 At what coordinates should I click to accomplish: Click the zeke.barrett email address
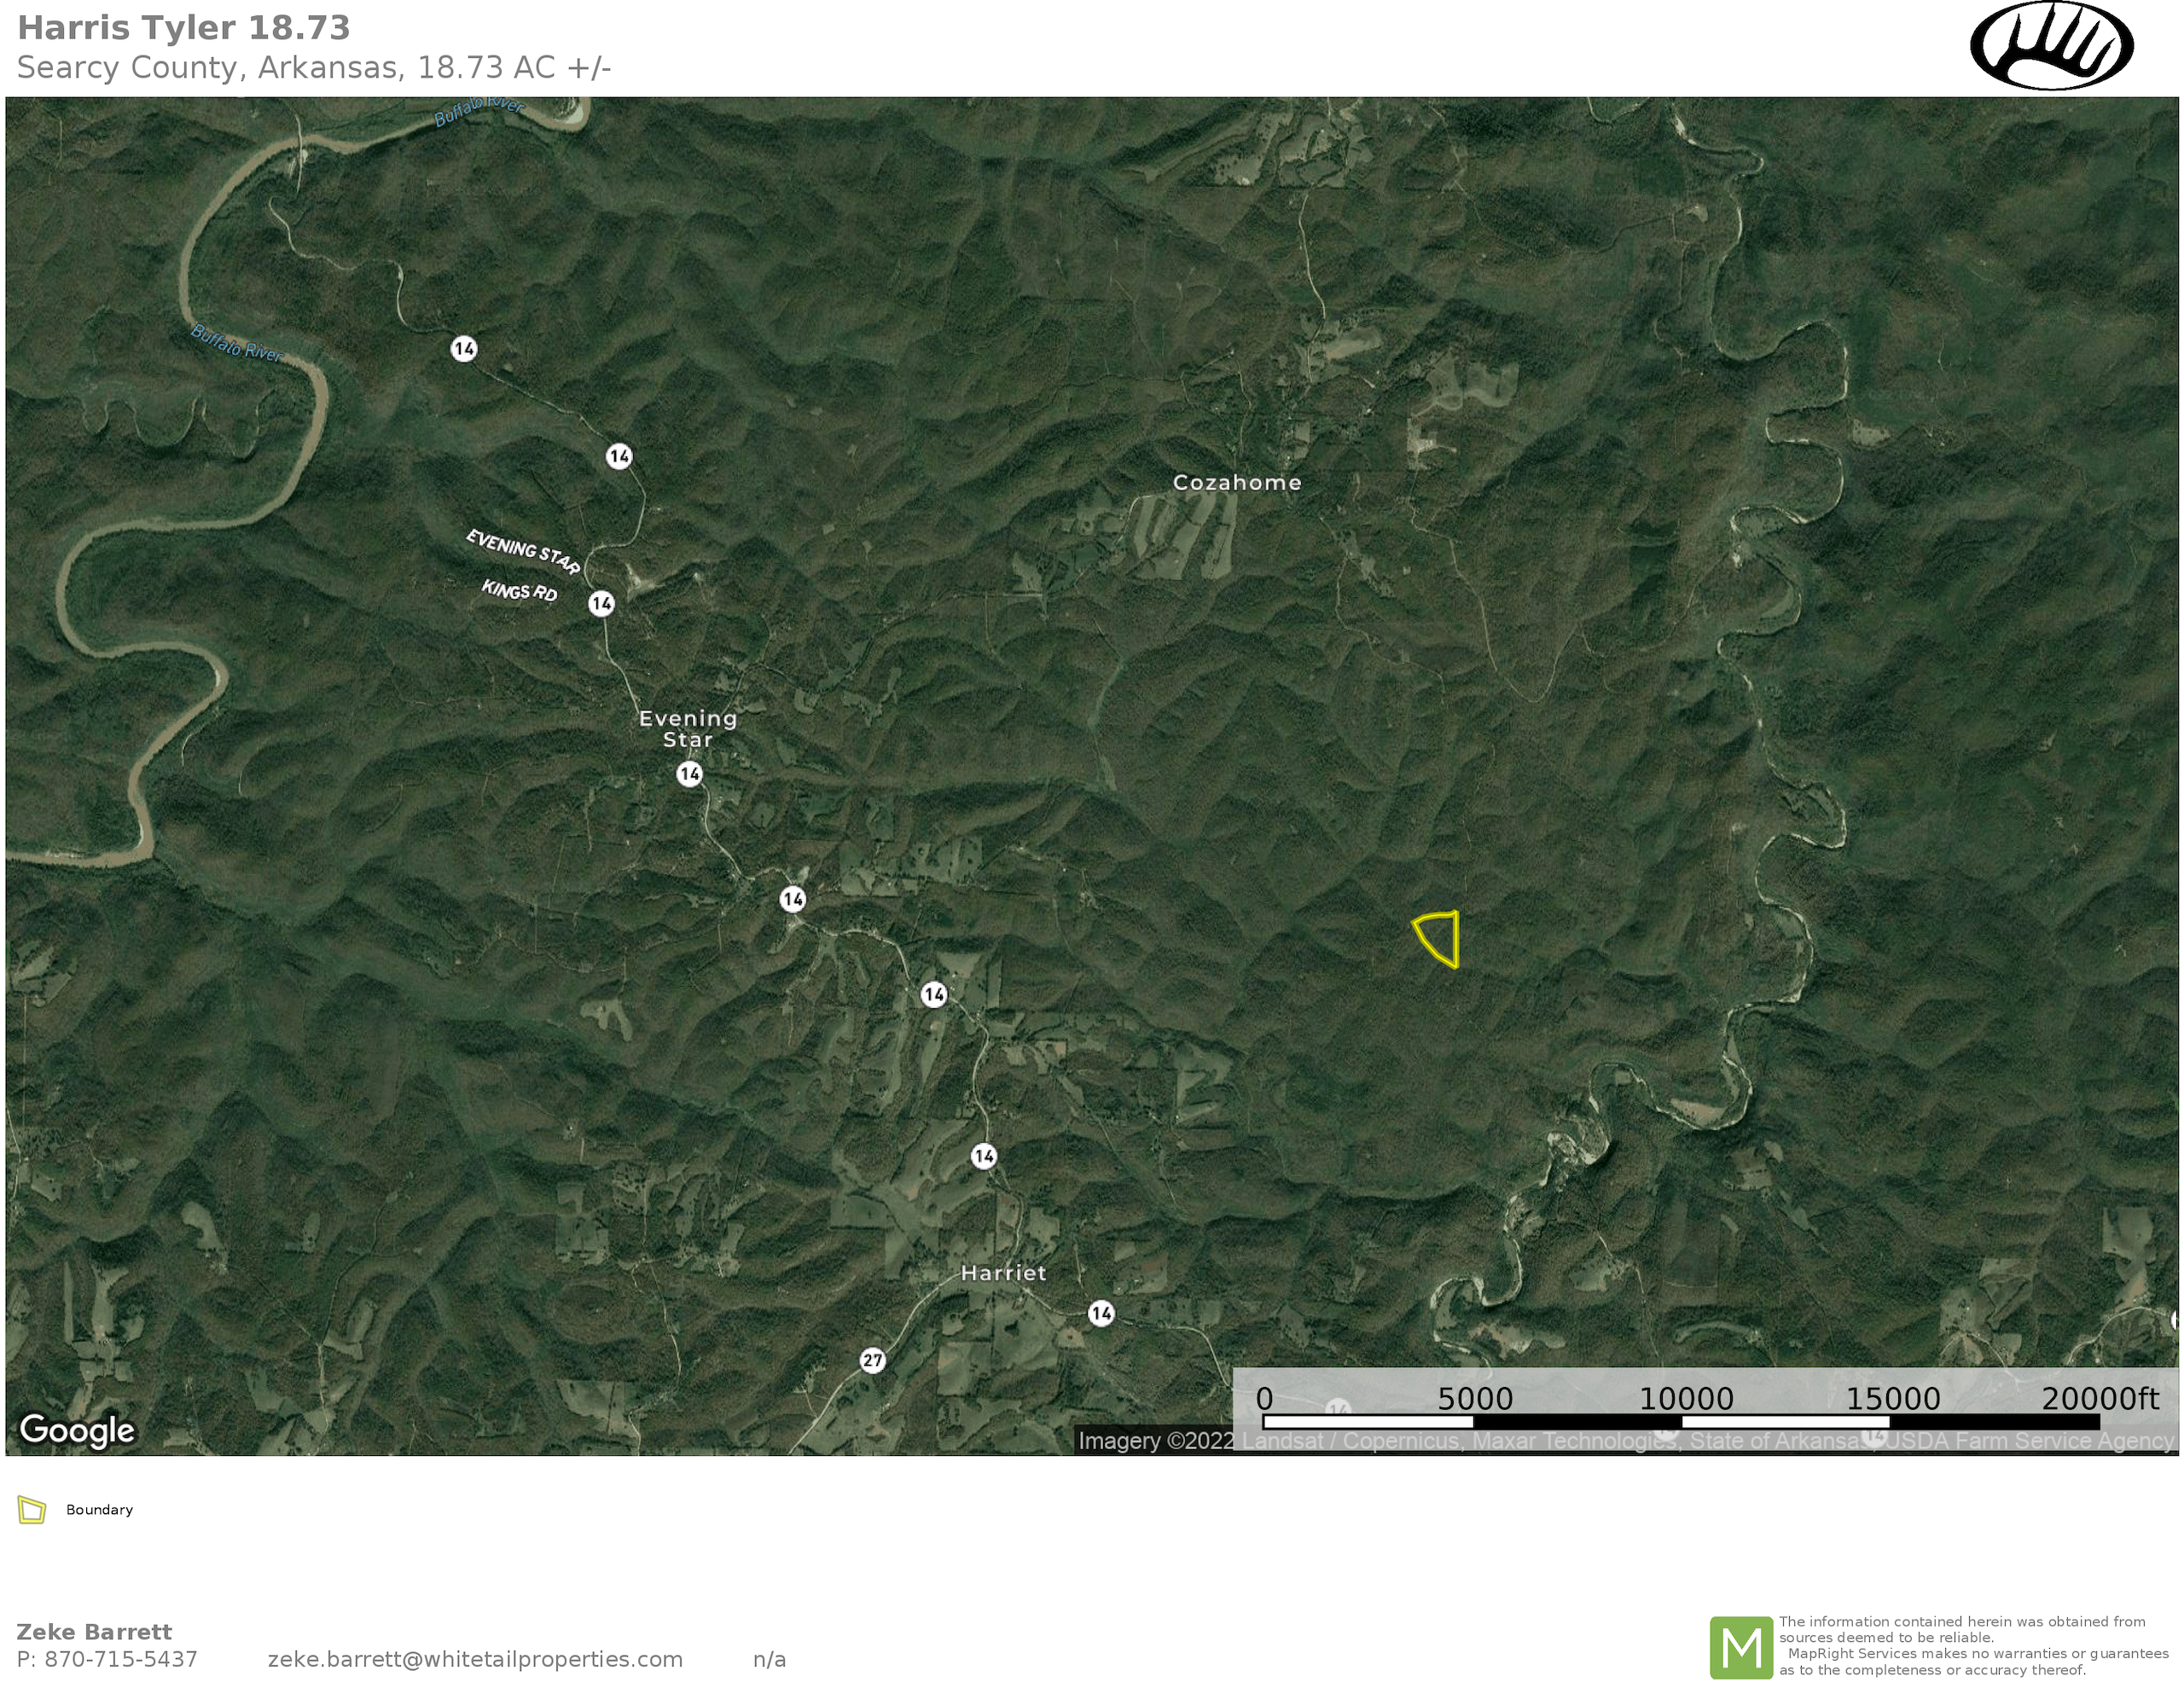pos(475,1659)
